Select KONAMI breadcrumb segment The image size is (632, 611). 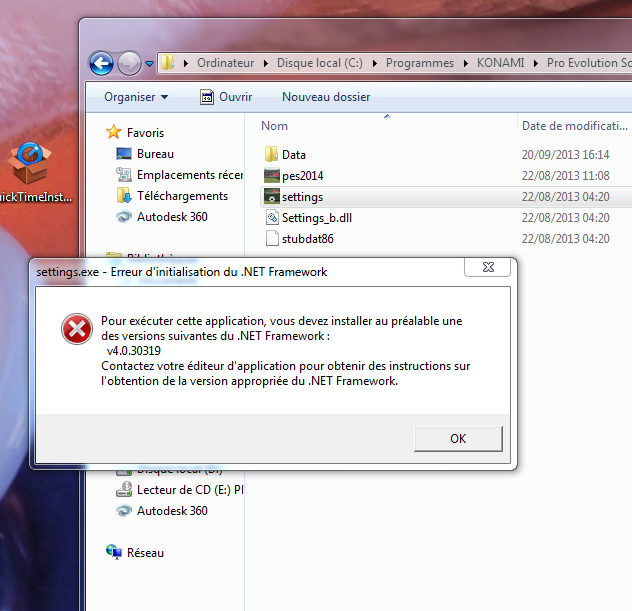[500, 63]
